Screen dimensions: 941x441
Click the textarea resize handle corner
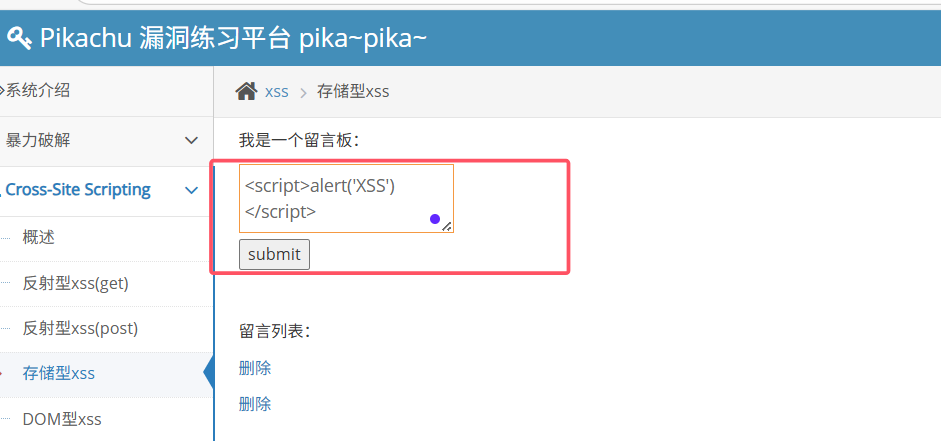(447, 226)
